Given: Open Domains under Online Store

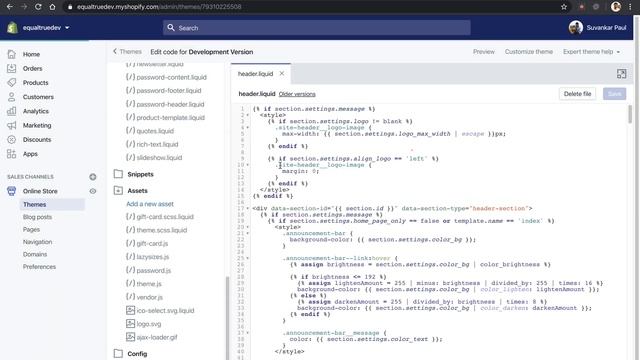Looking at the screenshot, I should click(35, 254).
